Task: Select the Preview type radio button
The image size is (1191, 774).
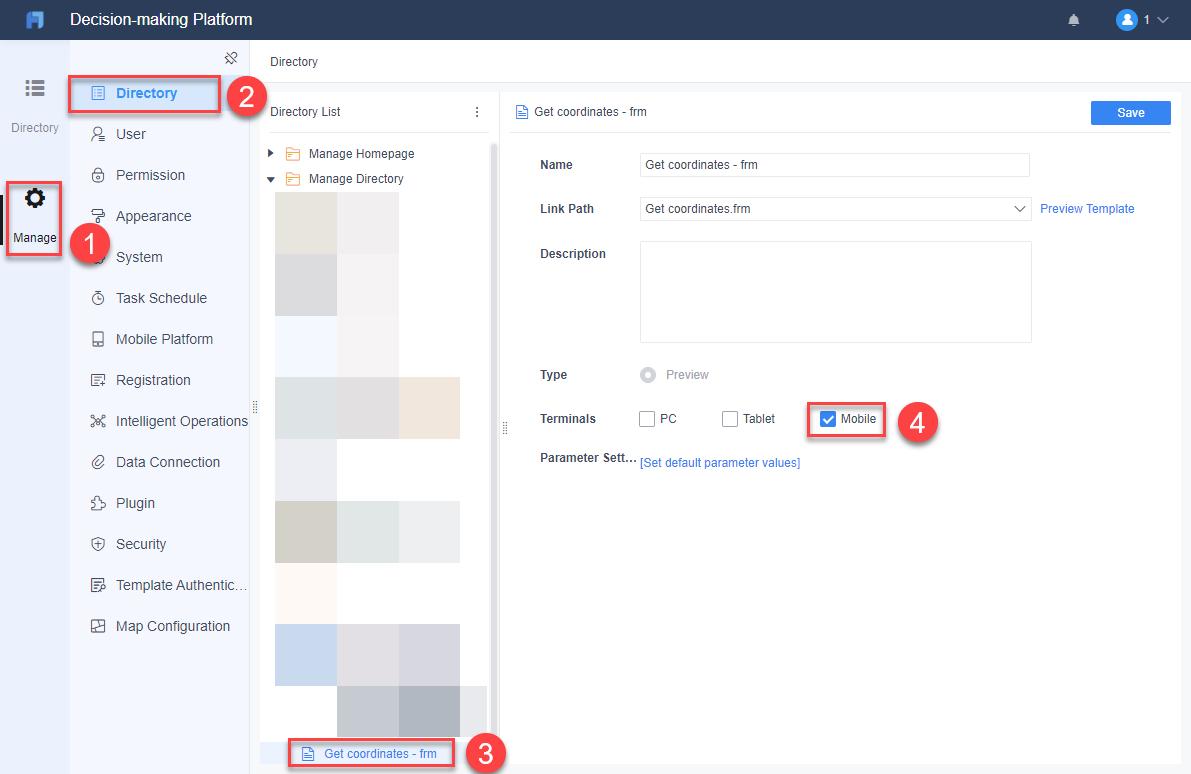Action: click(648, 375)
